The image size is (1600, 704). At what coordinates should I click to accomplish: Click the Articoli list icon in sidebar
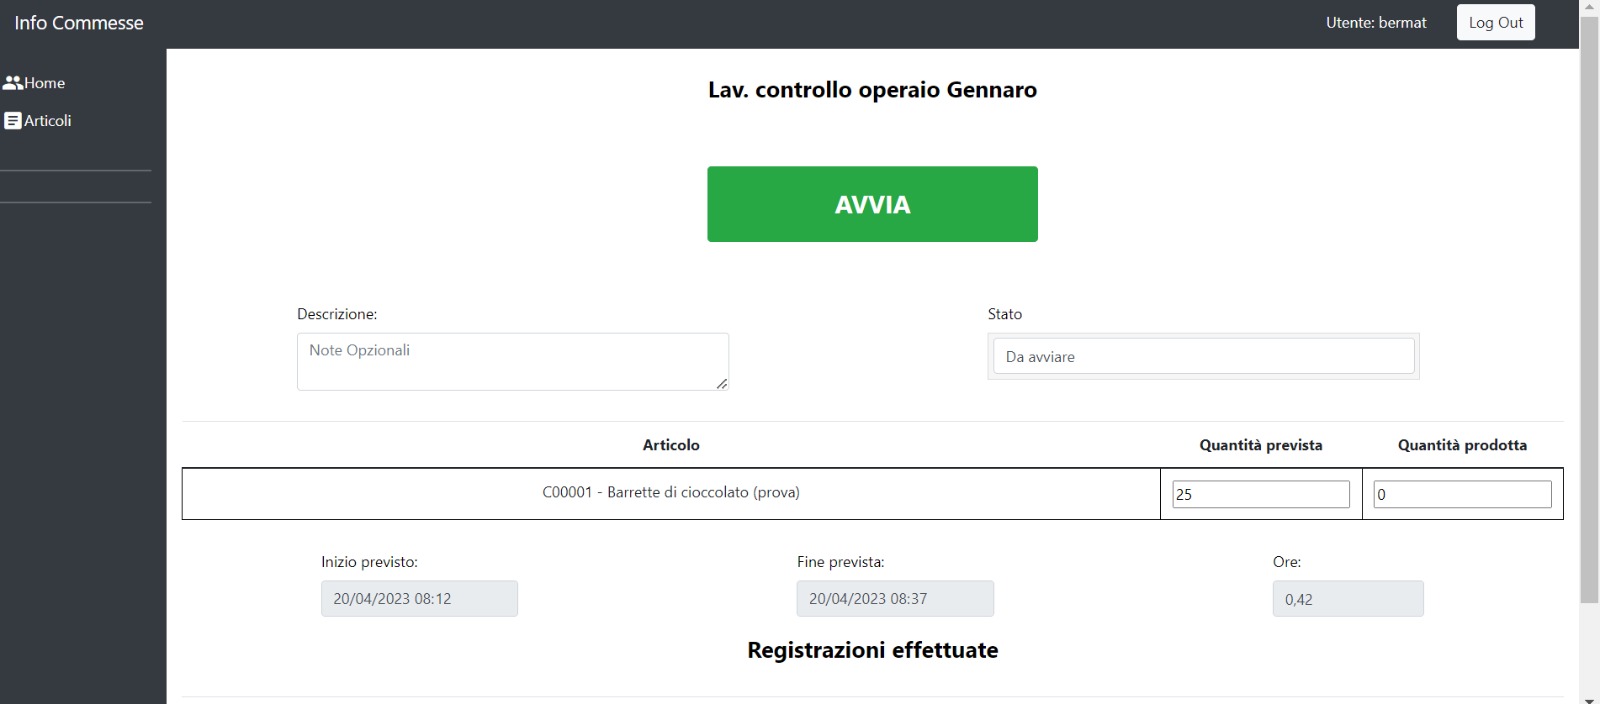(13, 121)
